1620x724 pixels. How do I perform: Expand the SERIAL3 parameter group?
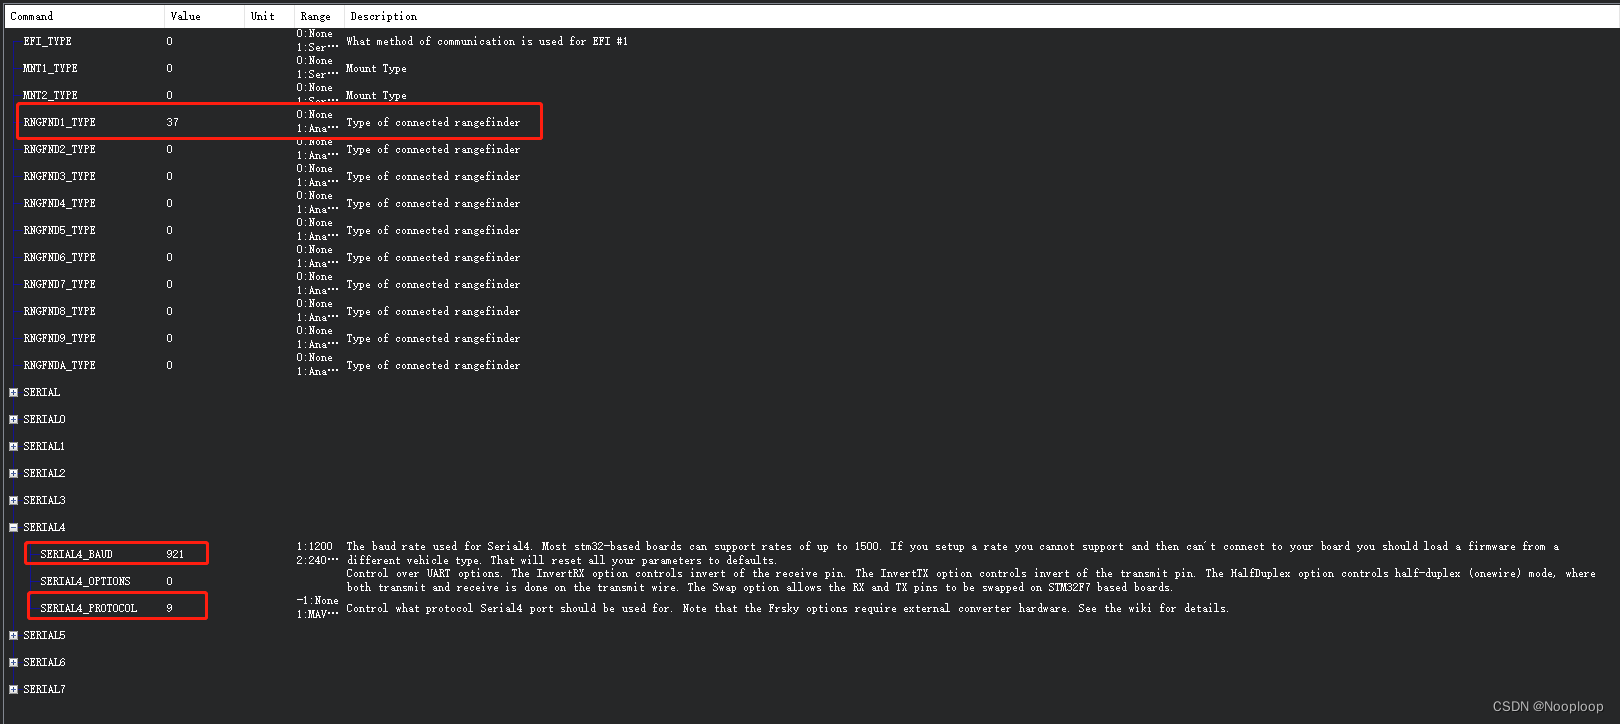click(13, 500)
